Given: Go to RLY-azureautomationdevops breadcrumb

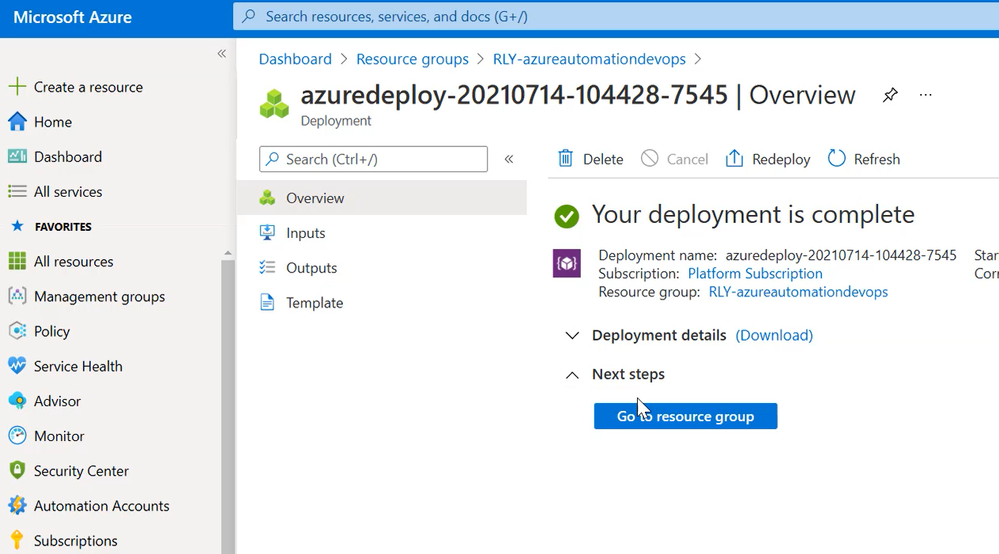Looking at the screenshot, I should (x=589, y=59).
